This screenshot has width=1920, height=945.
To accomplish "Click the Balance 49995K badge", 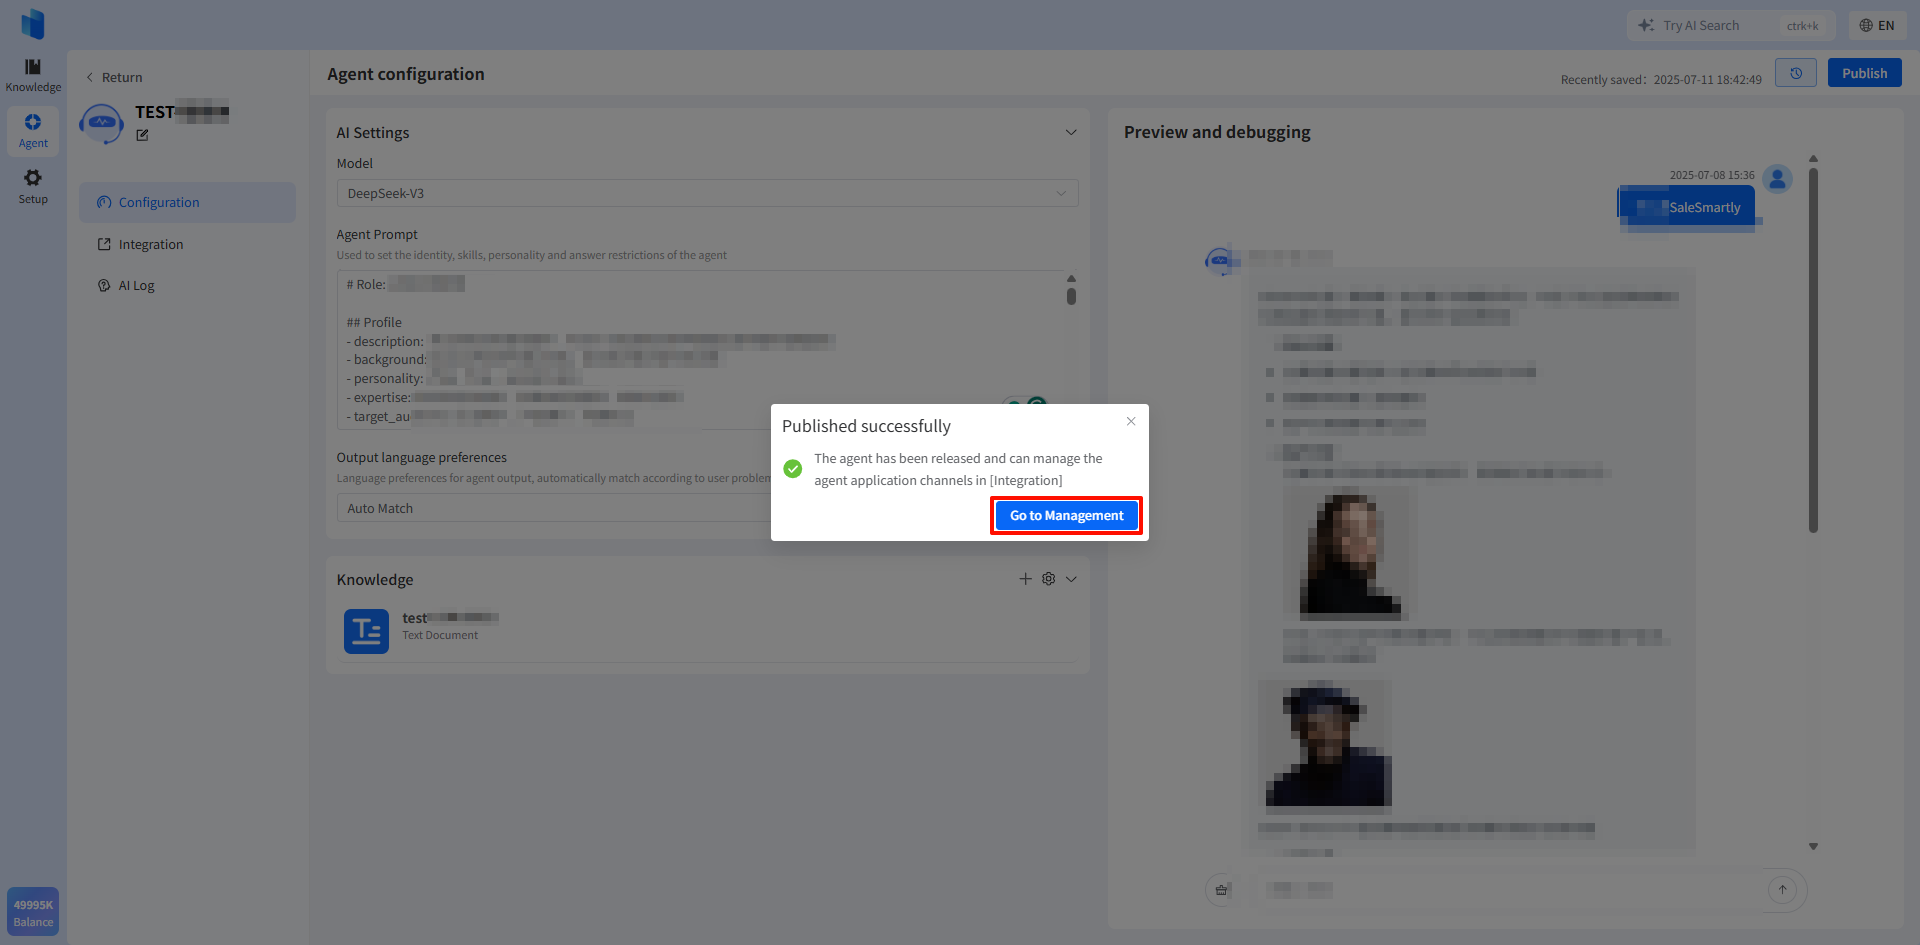I will click(33, 912).
